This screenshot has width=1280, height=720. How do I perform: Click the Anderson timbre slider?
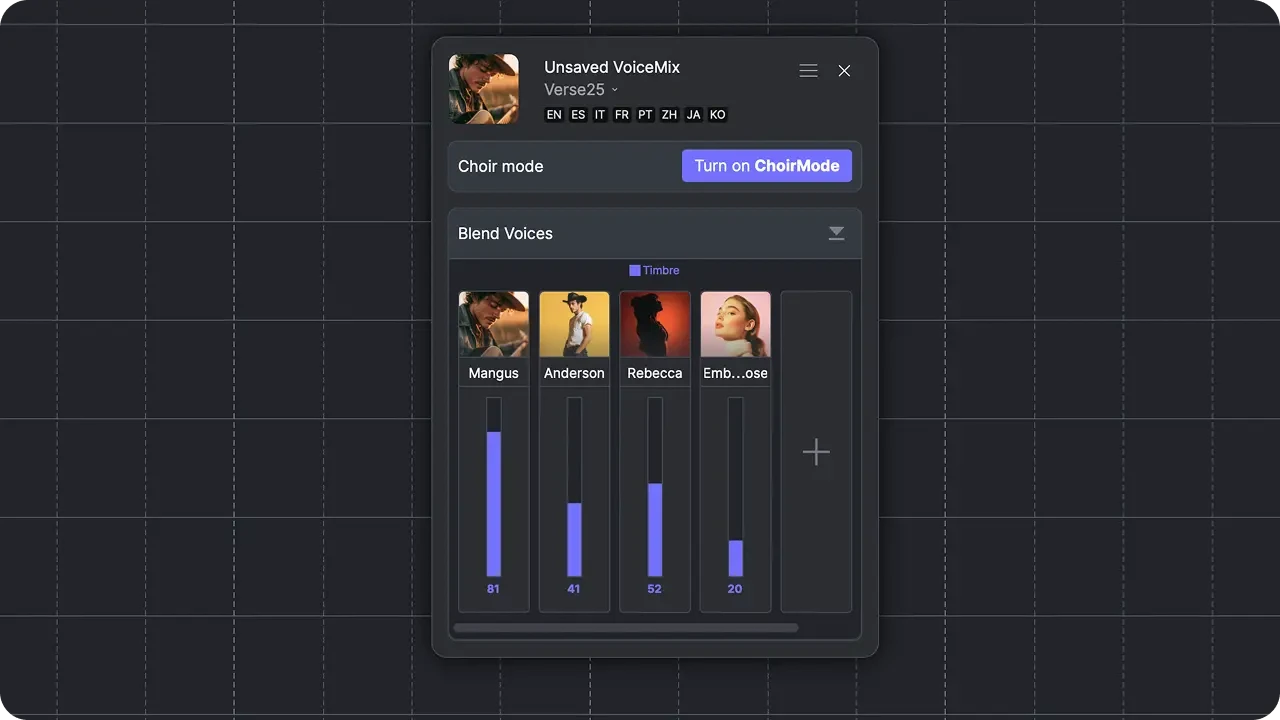(574, 487)
